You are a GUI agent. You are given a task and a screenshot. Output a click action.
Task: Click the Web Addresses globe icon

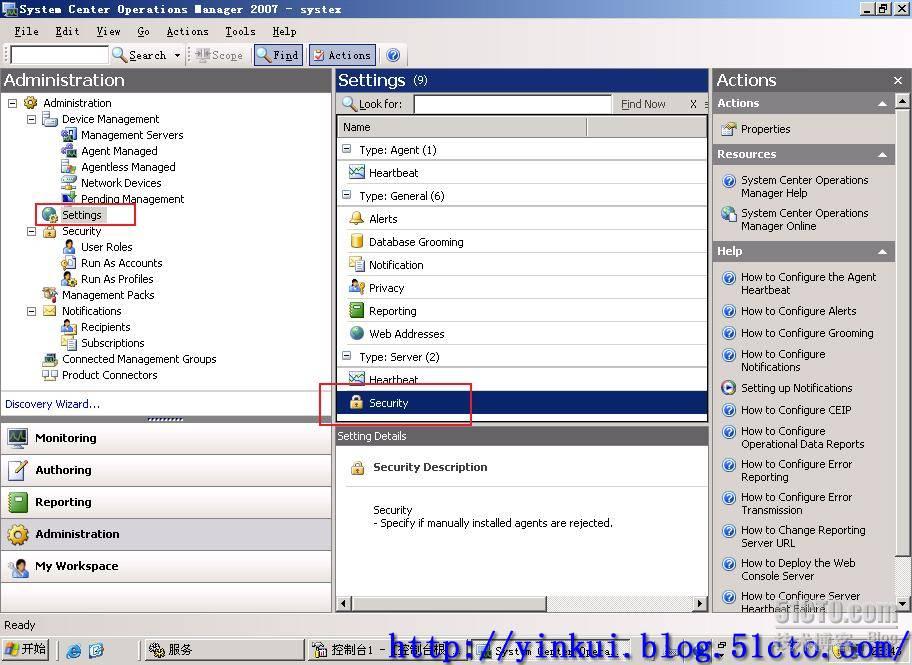click(356, 333)
